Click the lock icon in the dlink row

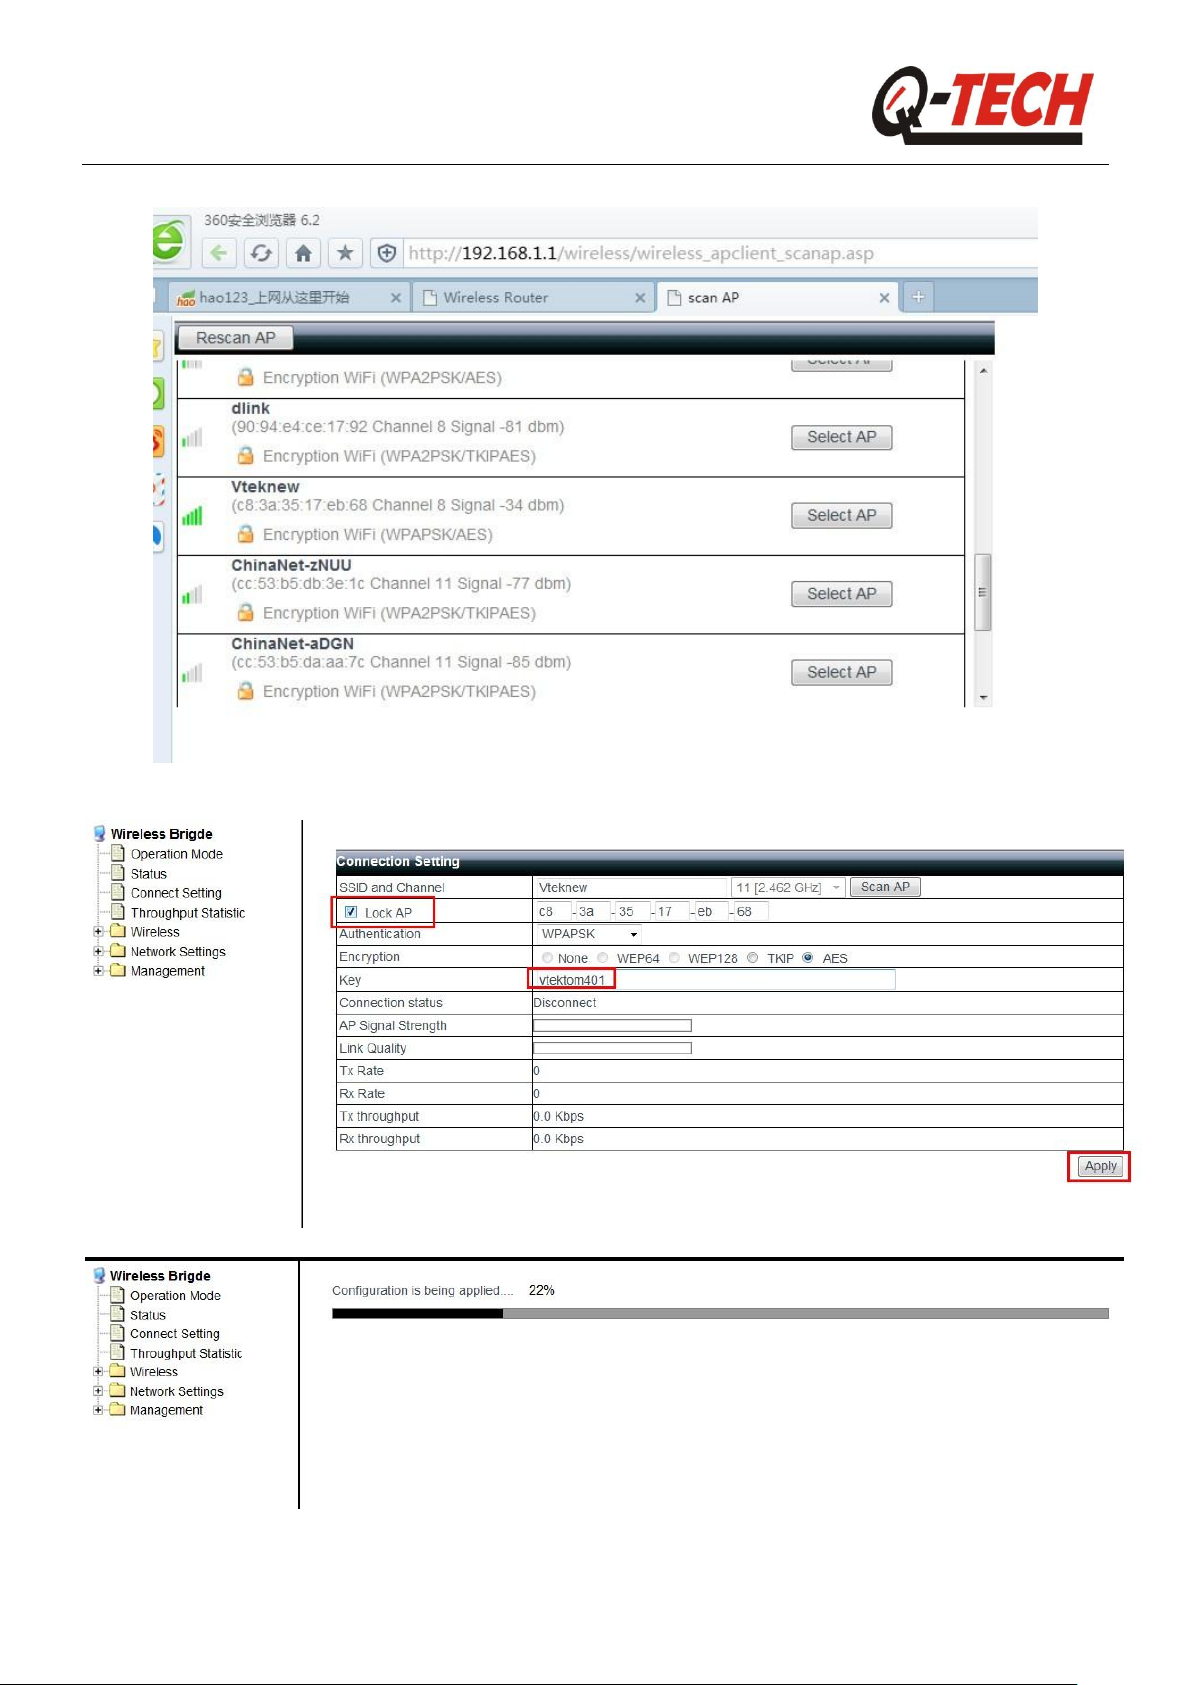(245, 455)
